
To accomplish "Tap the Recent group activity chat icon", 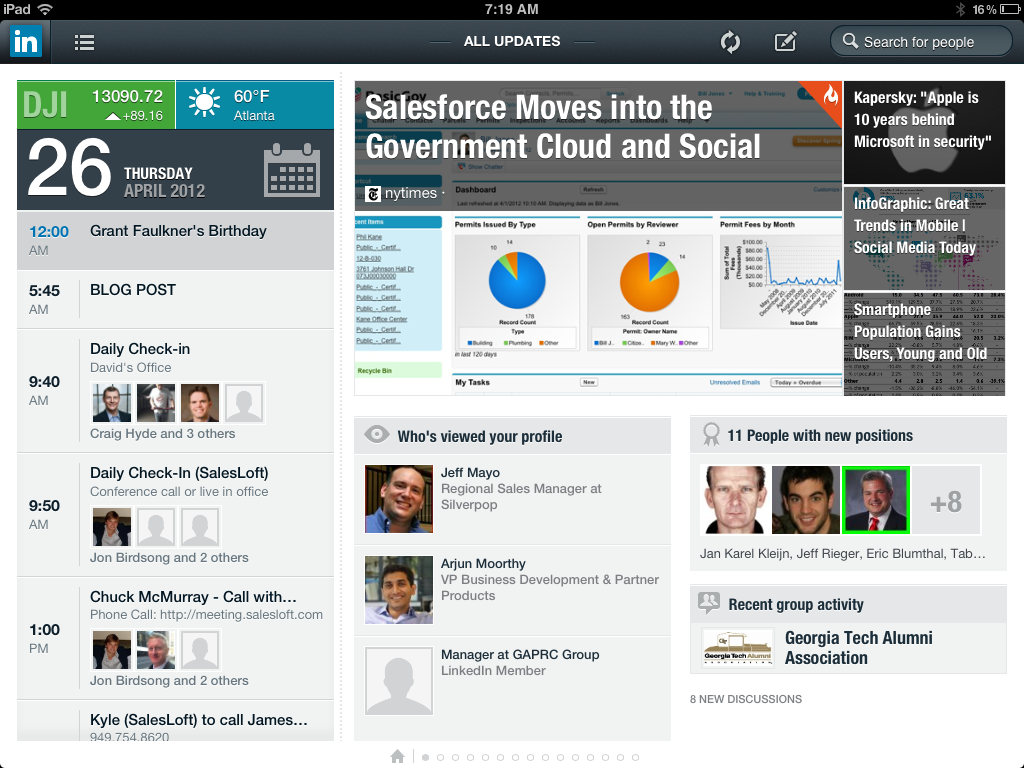I will pos(709,602).
